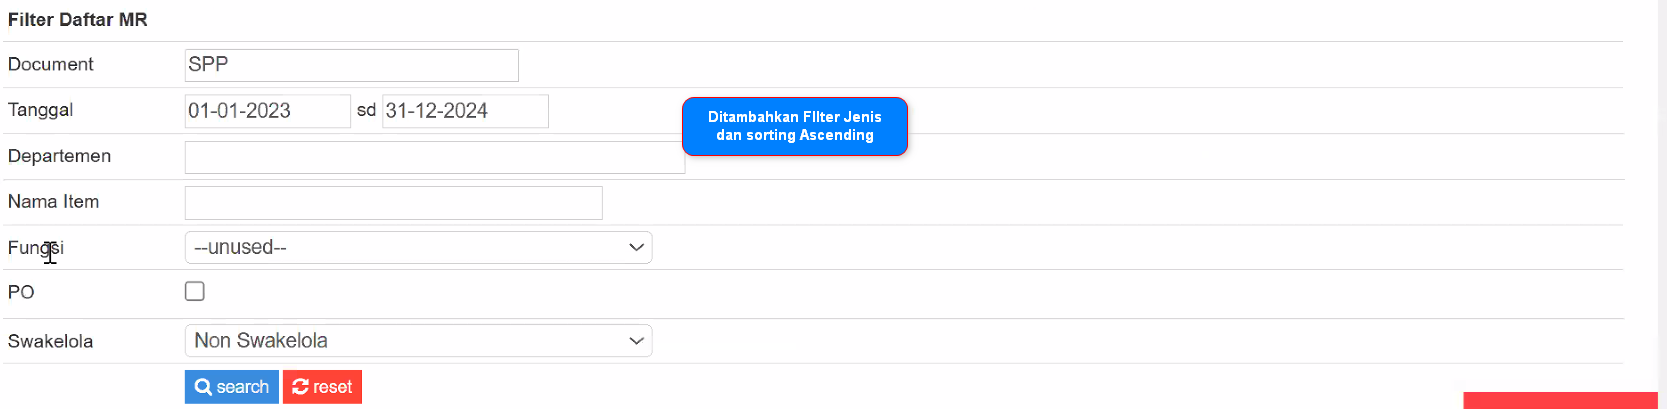Click the Departemen label text
The height and width of the screenshot is (409, 1667).
[60, 156]
